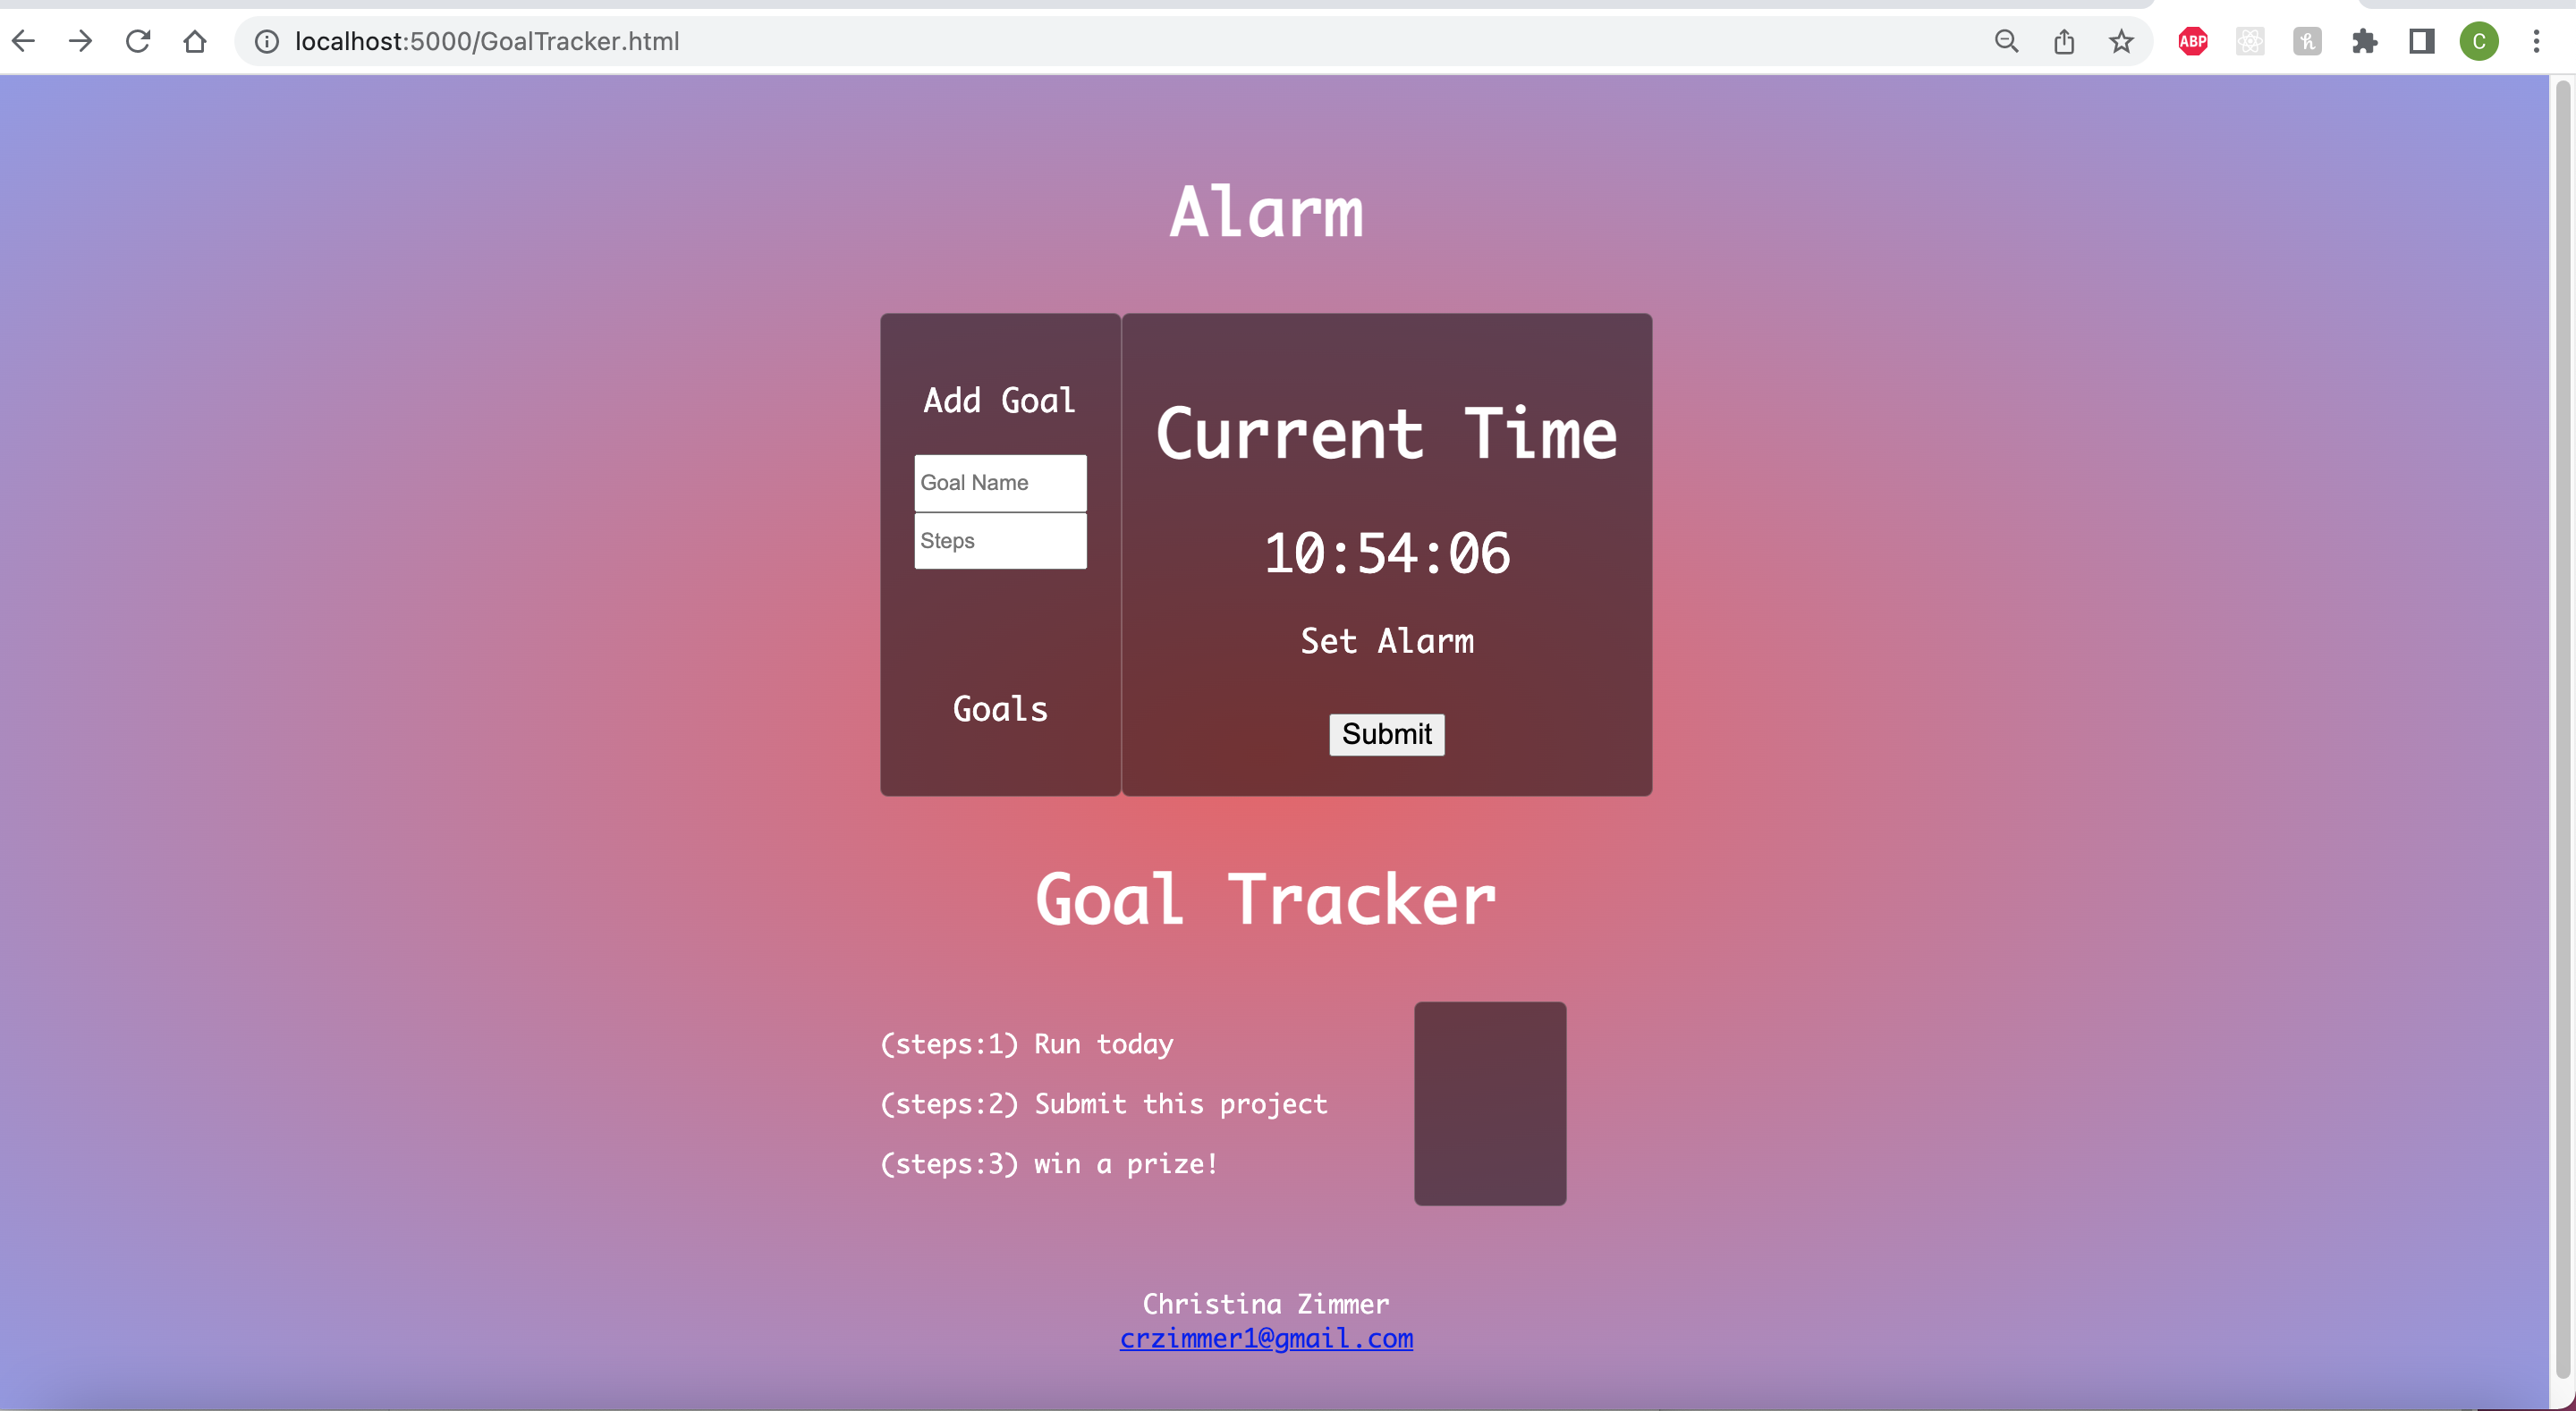2576x1411 pixels.
Task: Reload the current page
Action: point(138,41)
